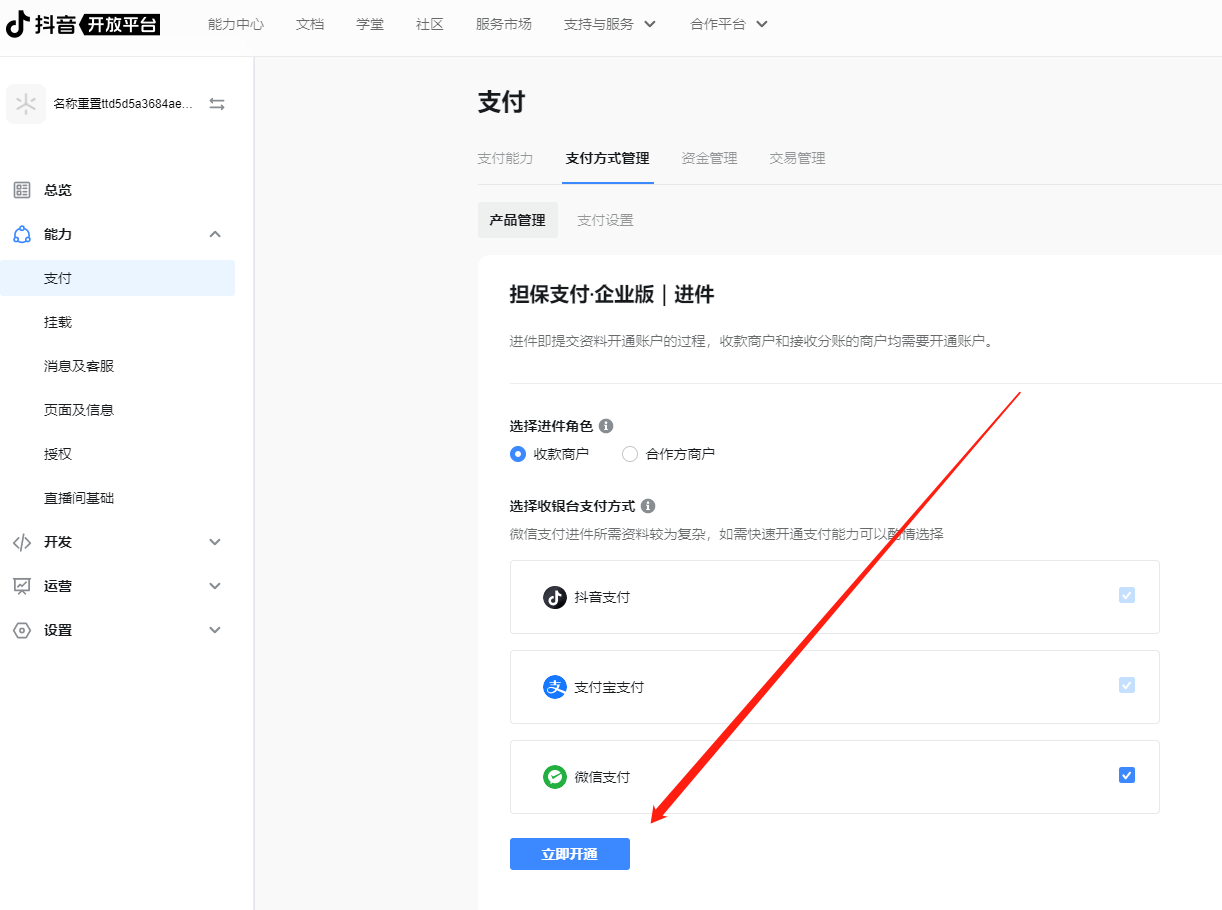This screenshot has height=910, width=1222.
Task: Expand the 设置 sidebar section chevron
Action: pos(215,630)
